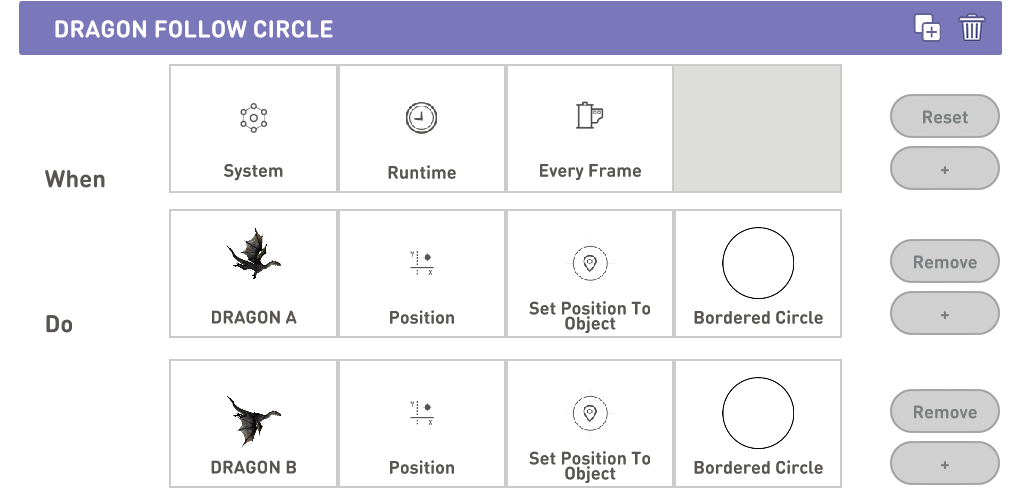Select the DRAGON B object tile

pyautogui.click(x=253, y=423)
